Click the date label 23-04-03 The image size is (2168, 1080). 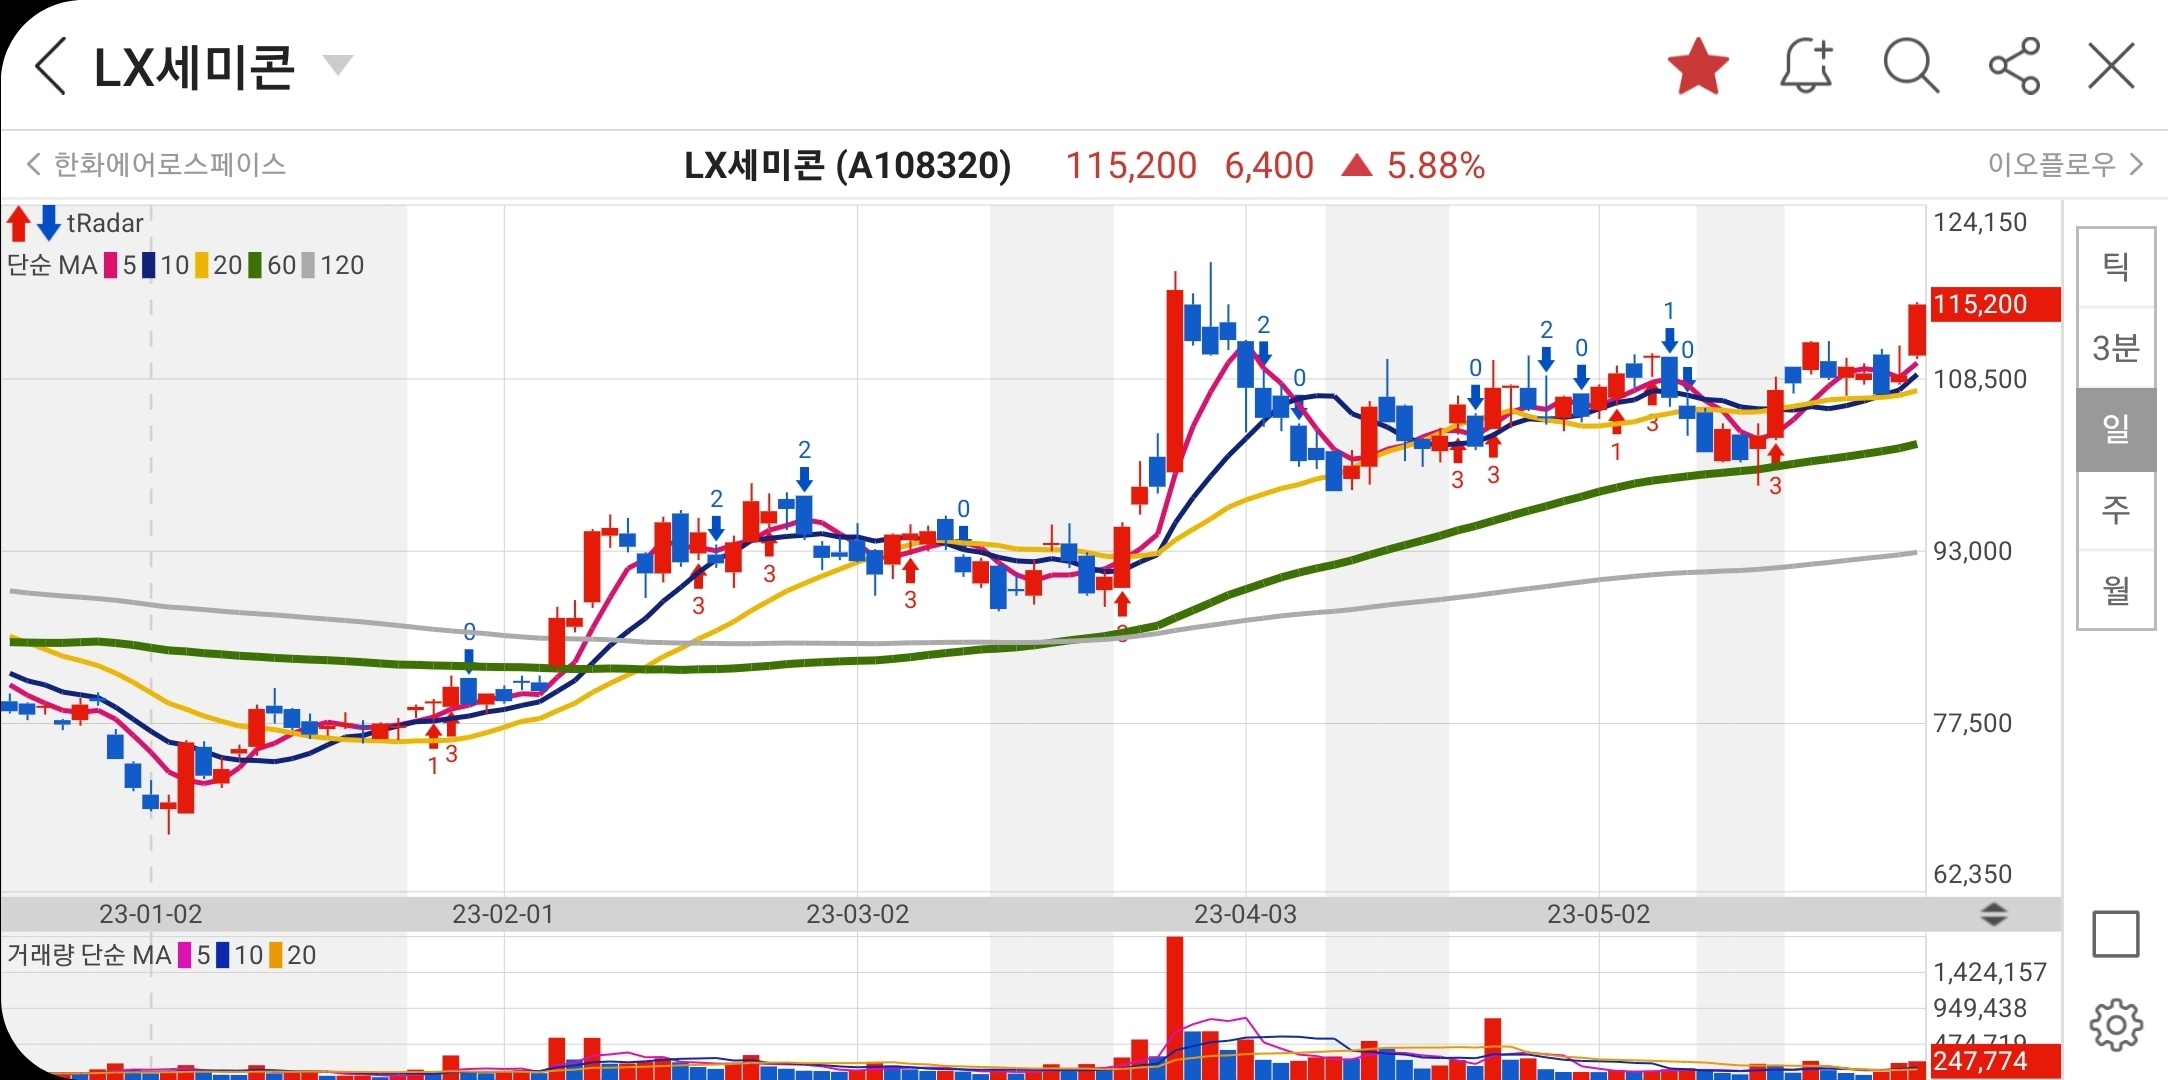pos(1245,914)
